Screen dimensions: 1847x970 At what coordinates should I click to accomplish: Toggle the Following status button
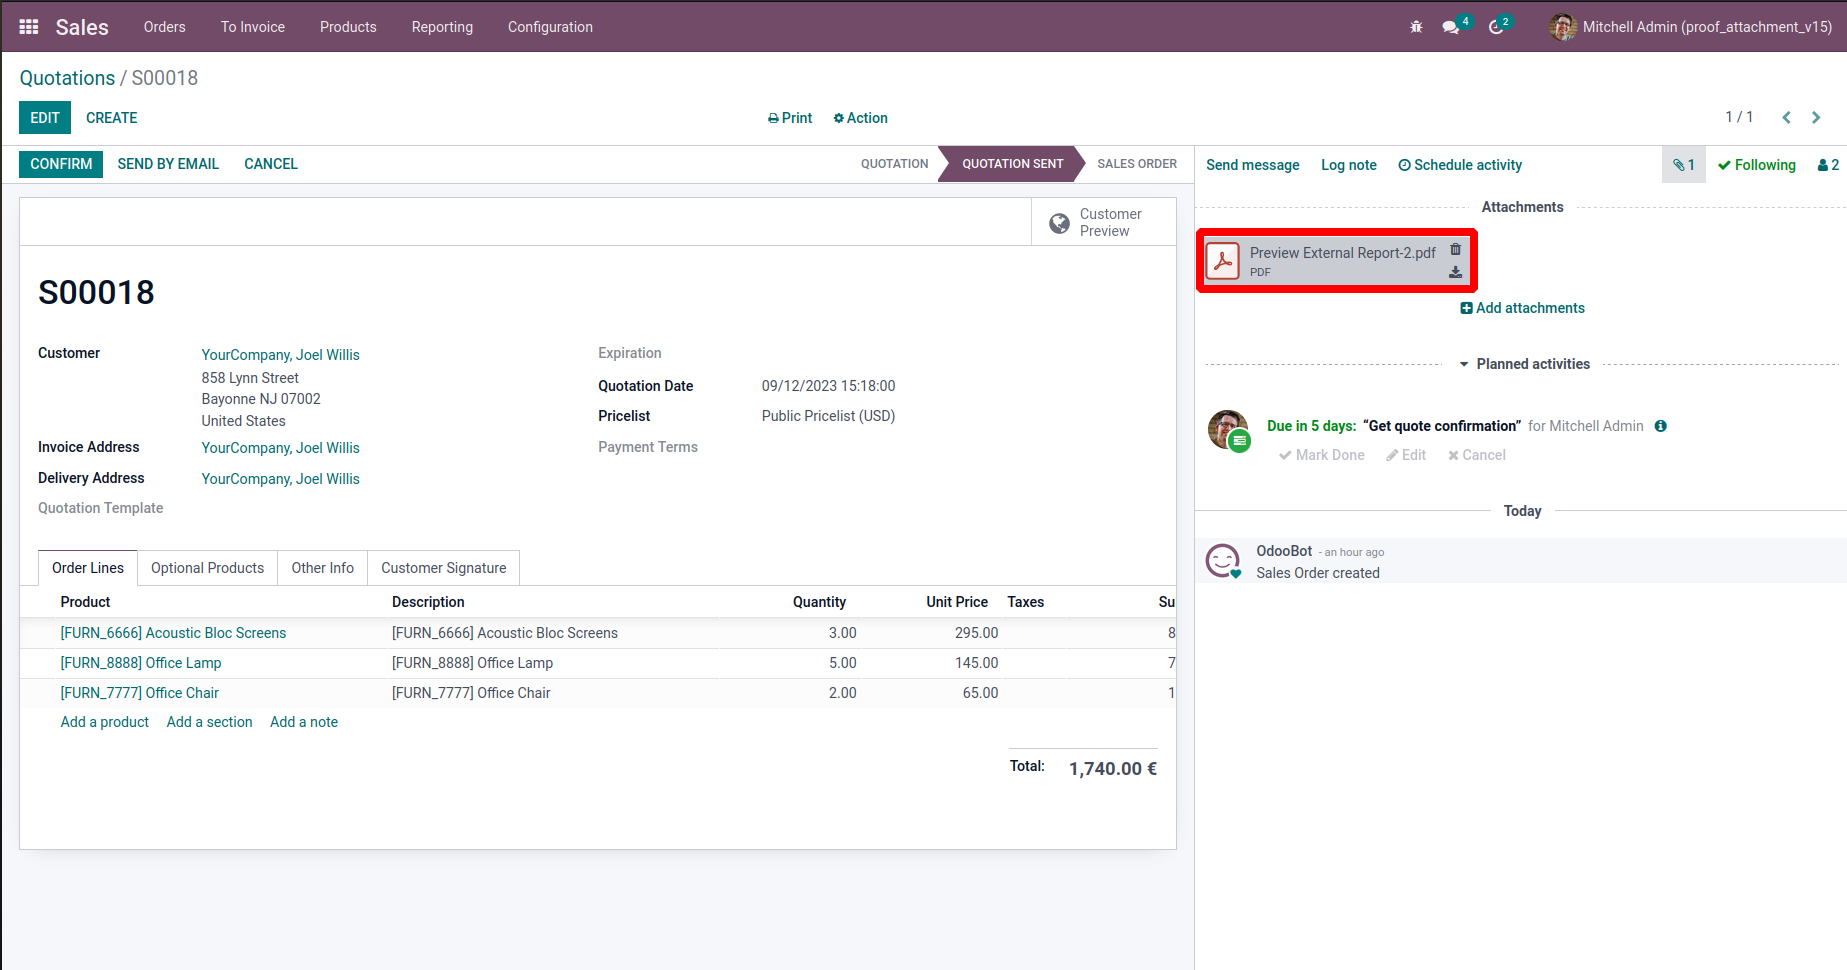tap(1757, 165)
